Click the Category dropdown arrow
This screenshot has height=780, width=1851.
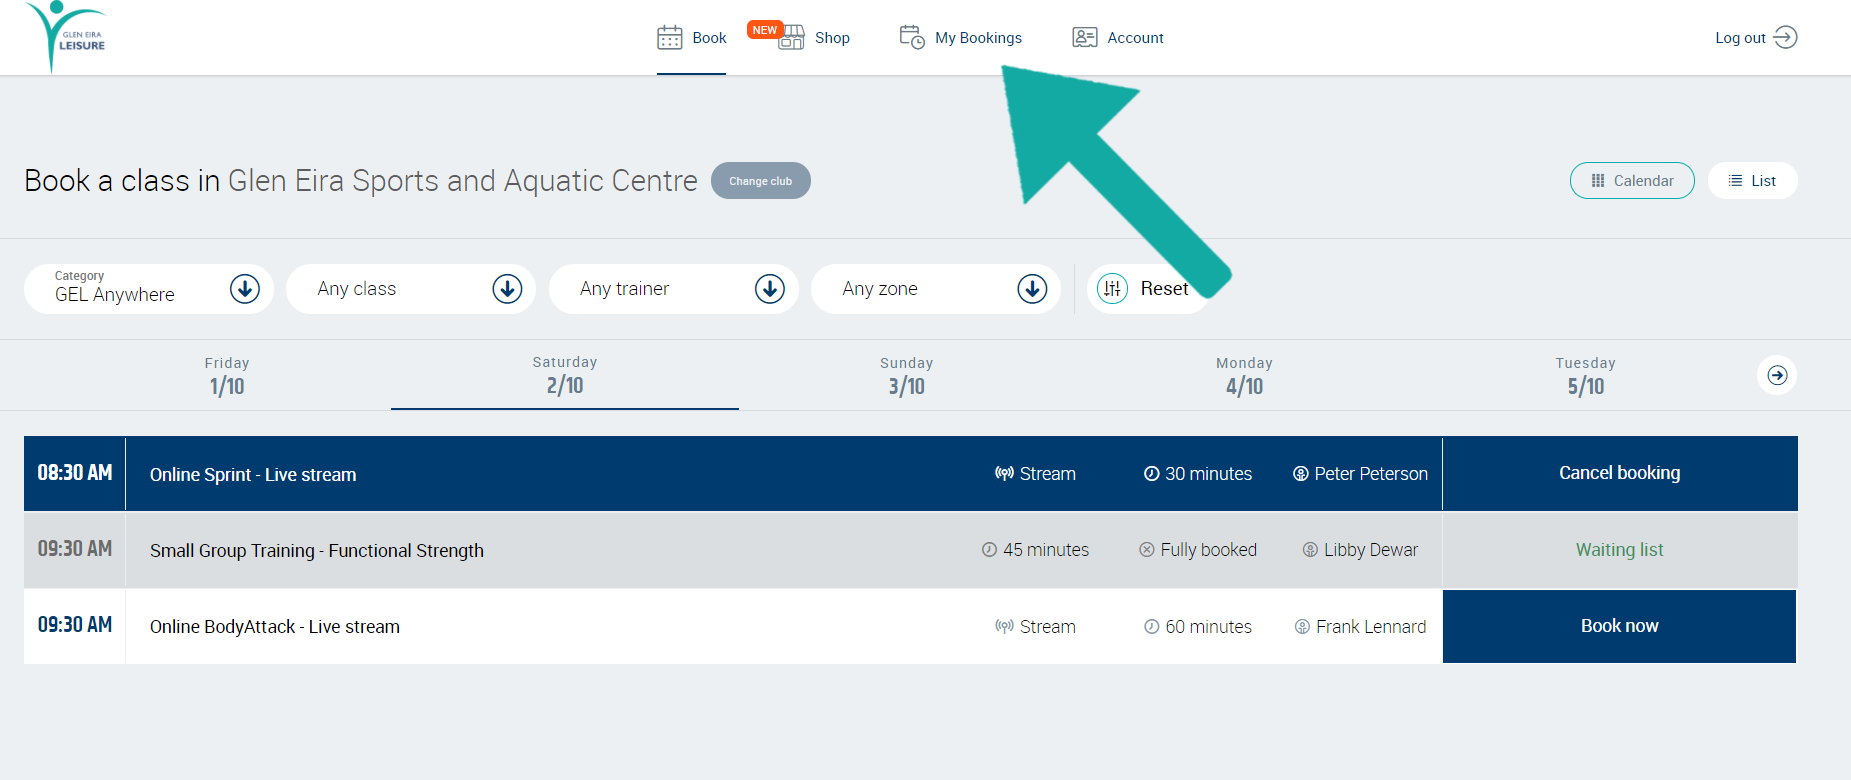[x=245, y=289]
